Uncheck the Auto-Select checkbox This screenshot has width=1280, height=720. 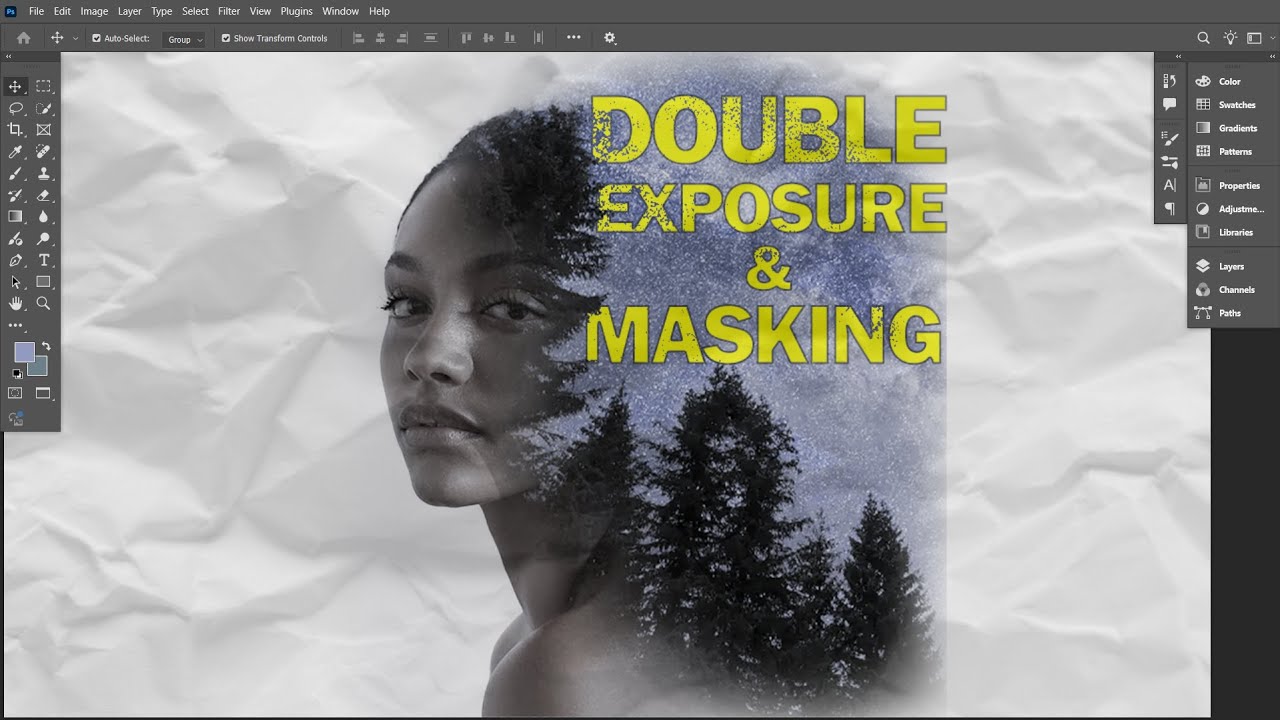pos(97,38)
